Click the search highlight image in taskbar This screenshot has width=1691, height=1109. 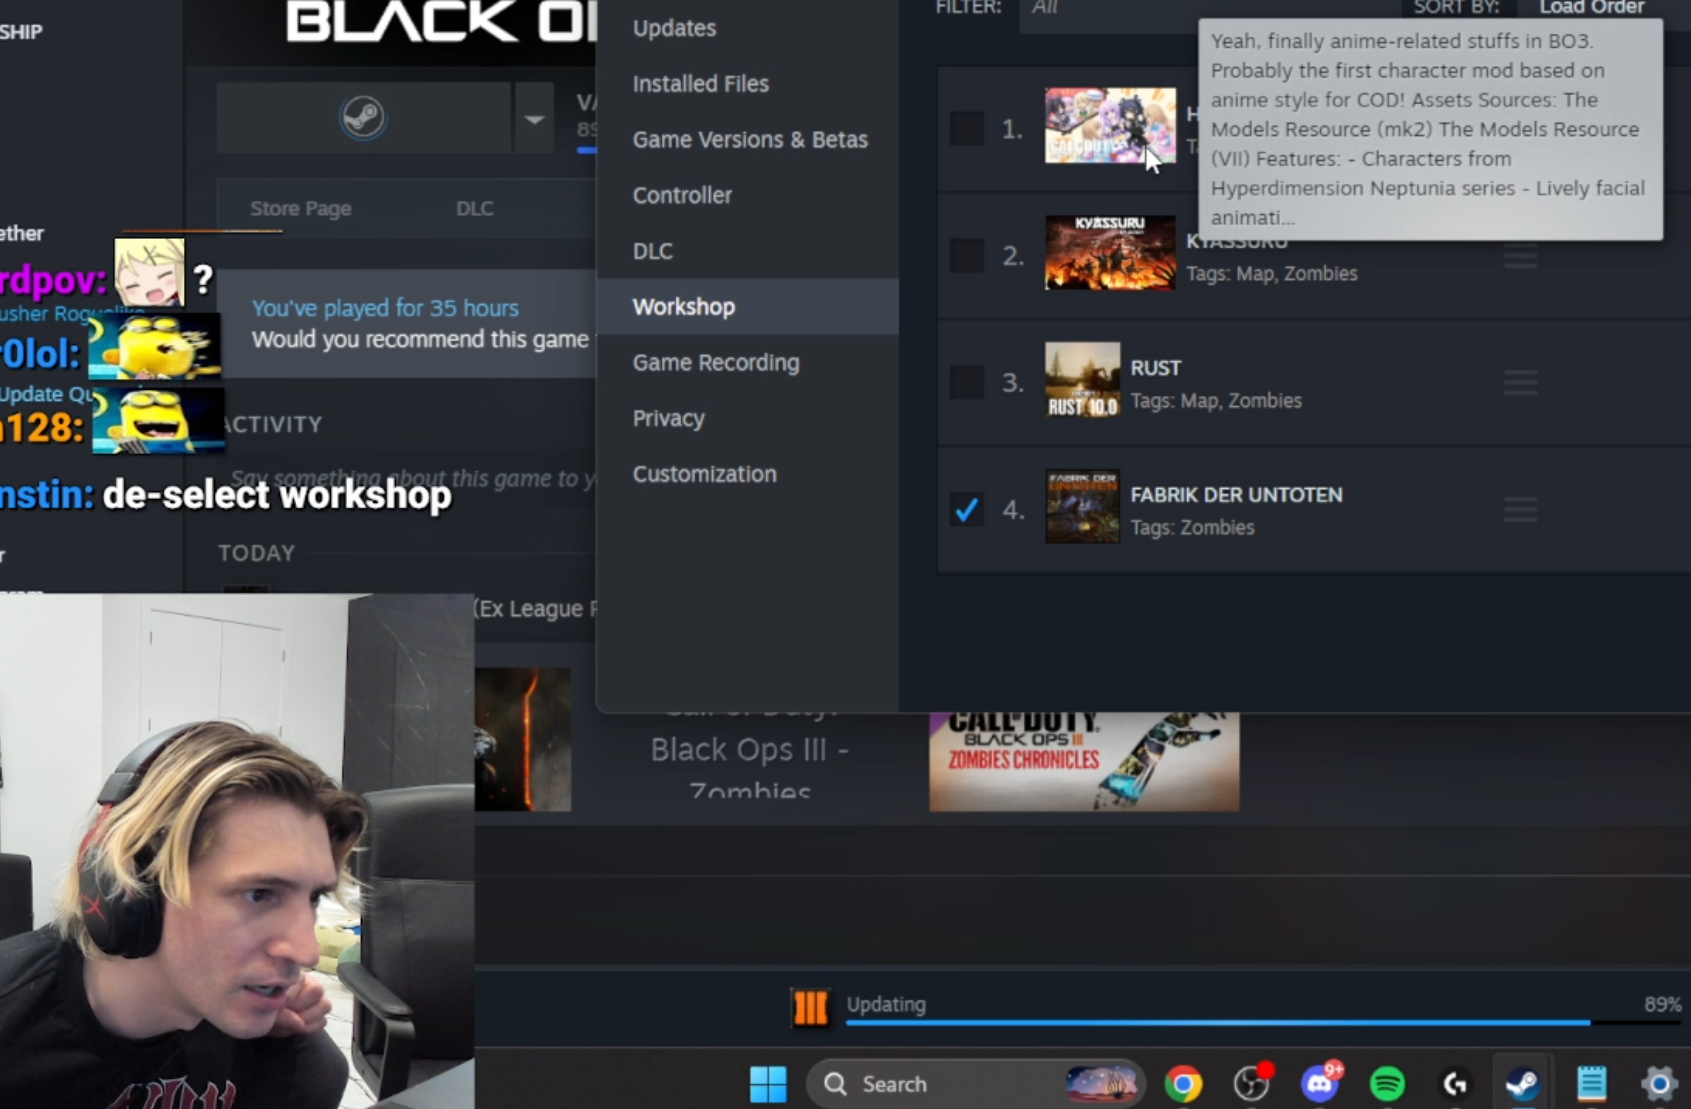point(1101,1084)
